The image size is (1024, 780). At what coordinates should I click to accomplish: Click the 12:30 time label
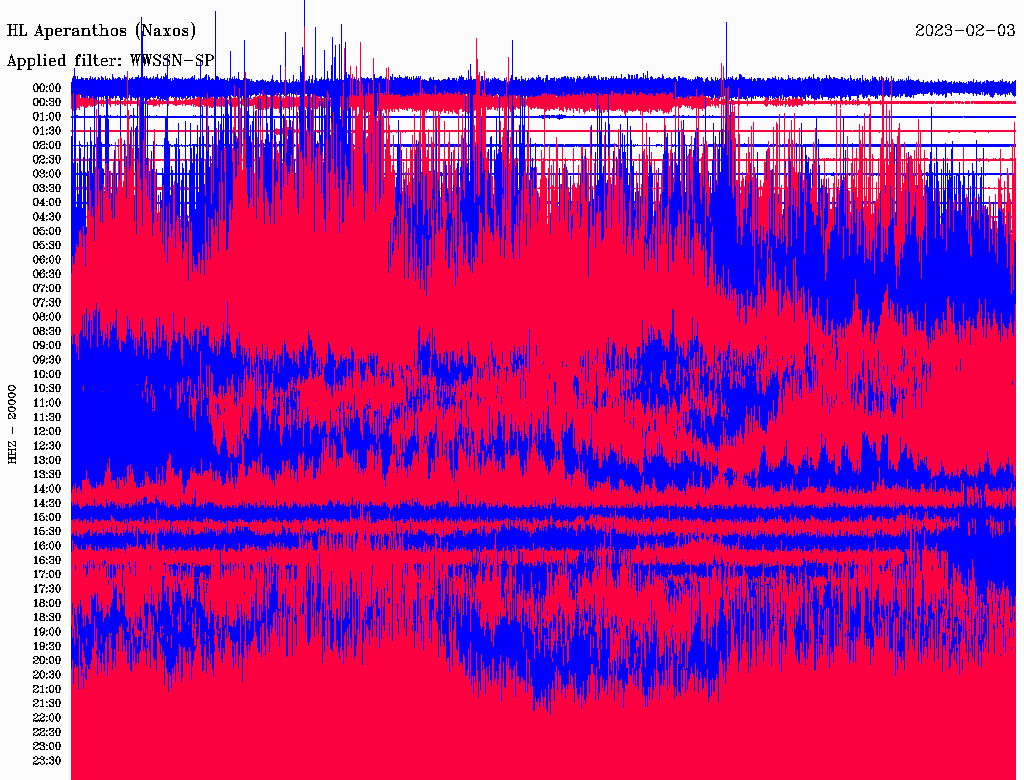point(47,446)
